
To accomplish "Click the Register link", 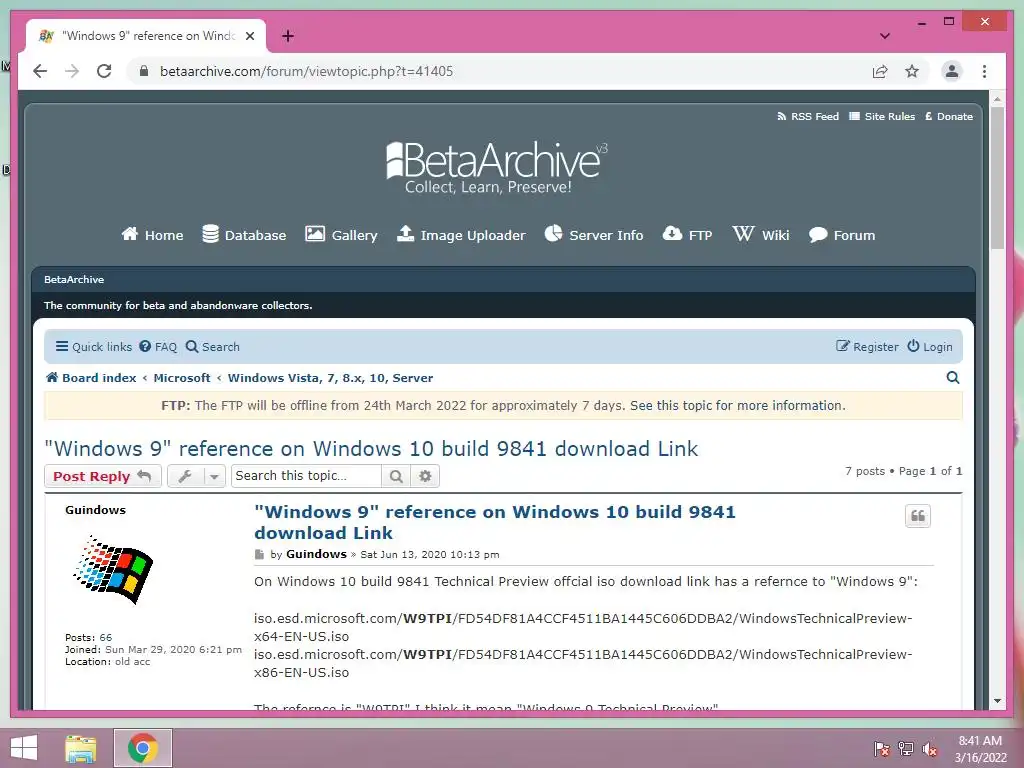I will (867, 347).
